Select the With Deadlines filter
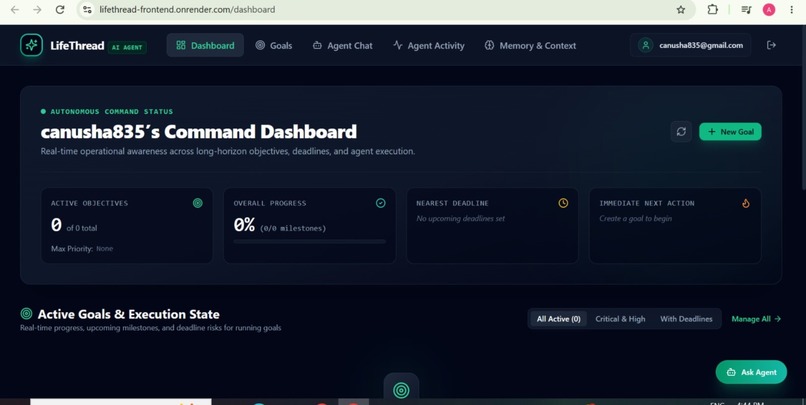 686,319
